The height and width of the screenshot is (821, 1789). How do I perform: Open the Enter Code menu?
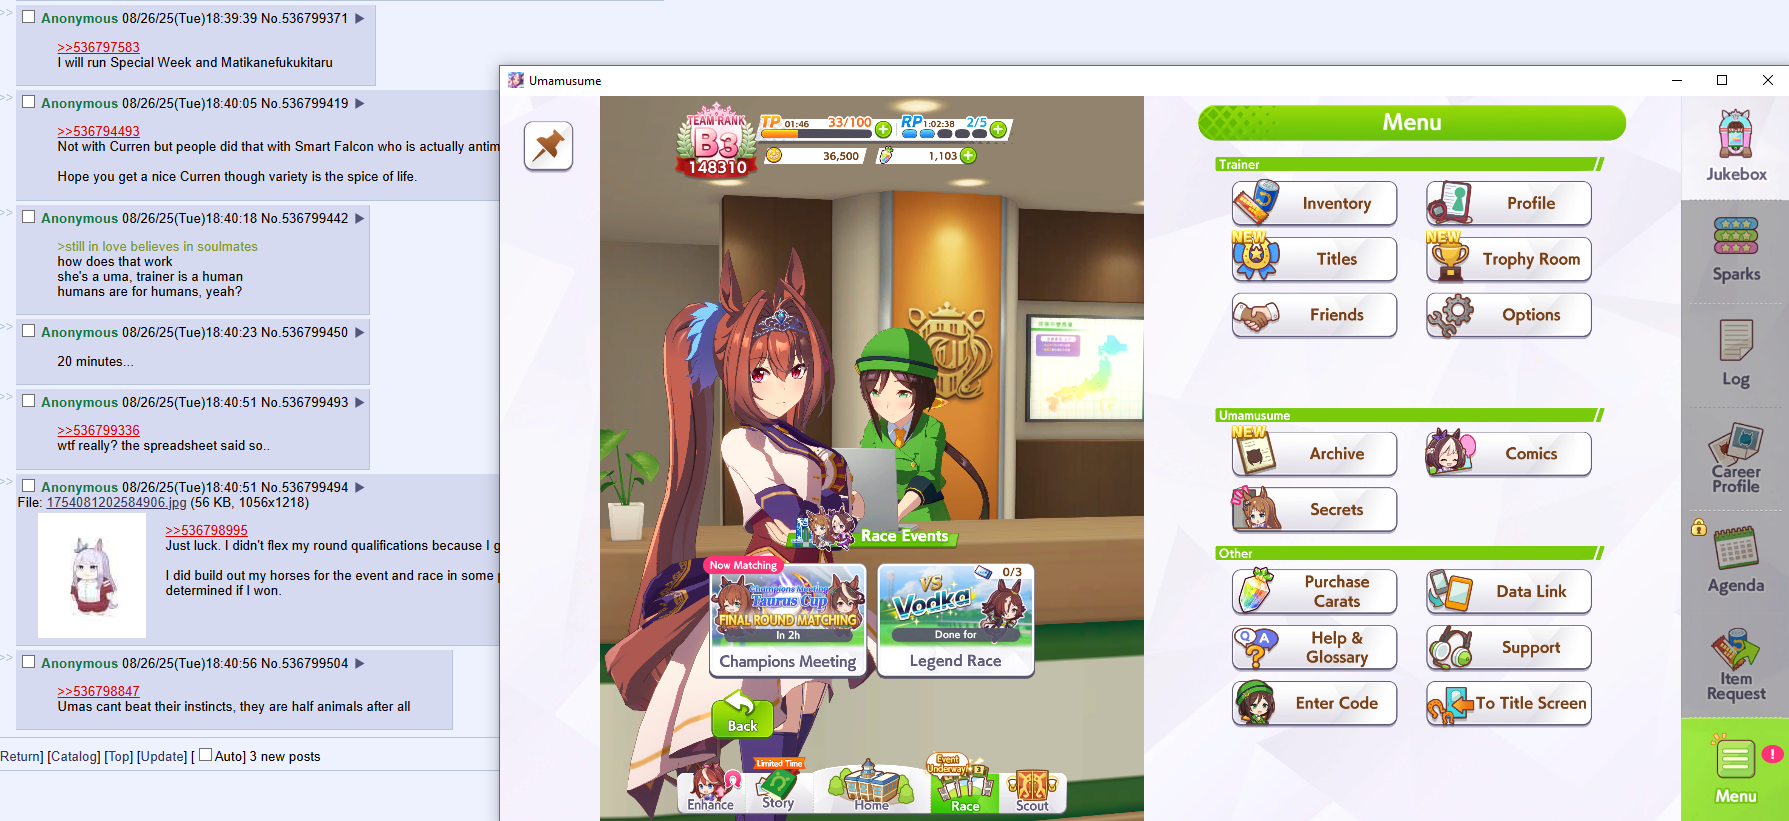[x=1314, y=703]
